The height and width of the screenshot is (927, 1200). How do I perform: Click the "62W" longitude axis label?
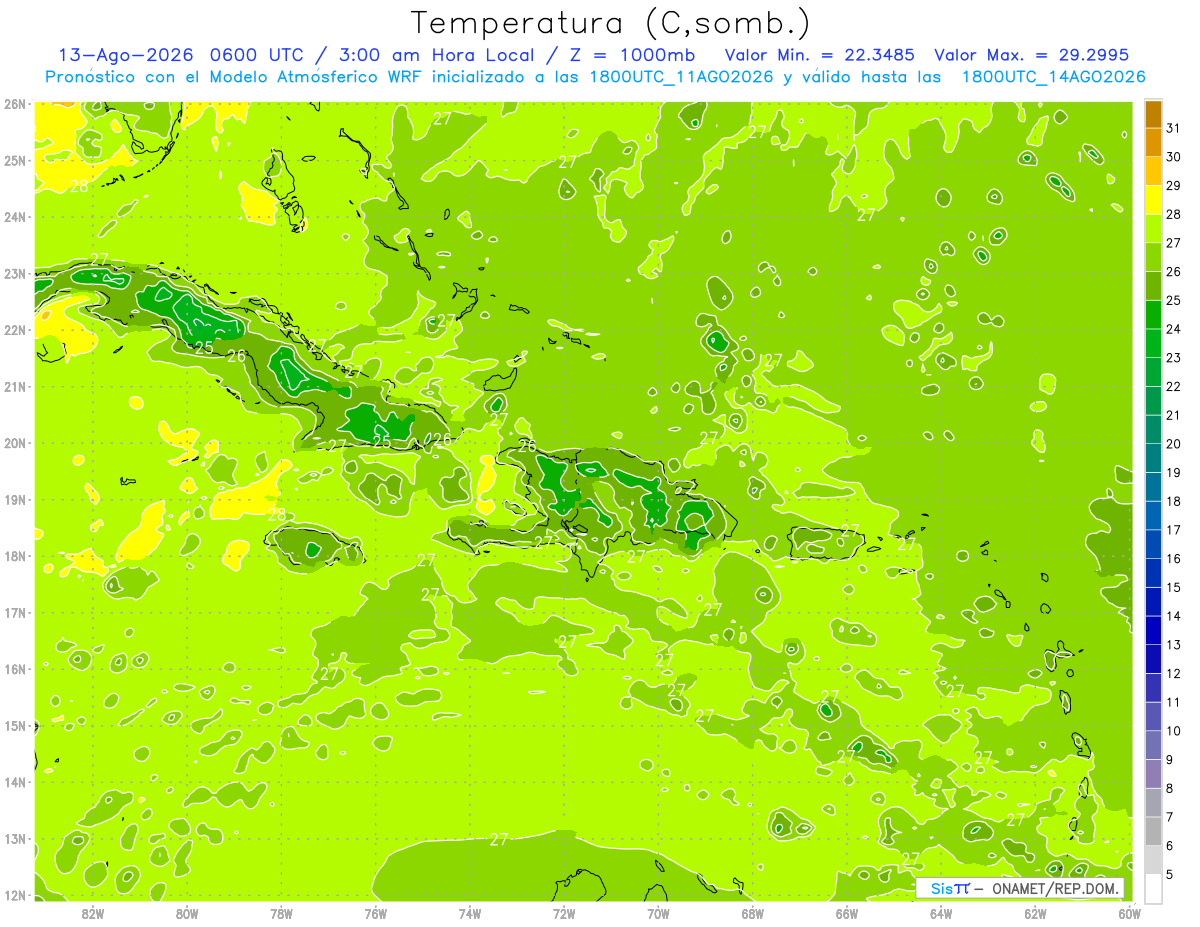[x=1035, y=913]
